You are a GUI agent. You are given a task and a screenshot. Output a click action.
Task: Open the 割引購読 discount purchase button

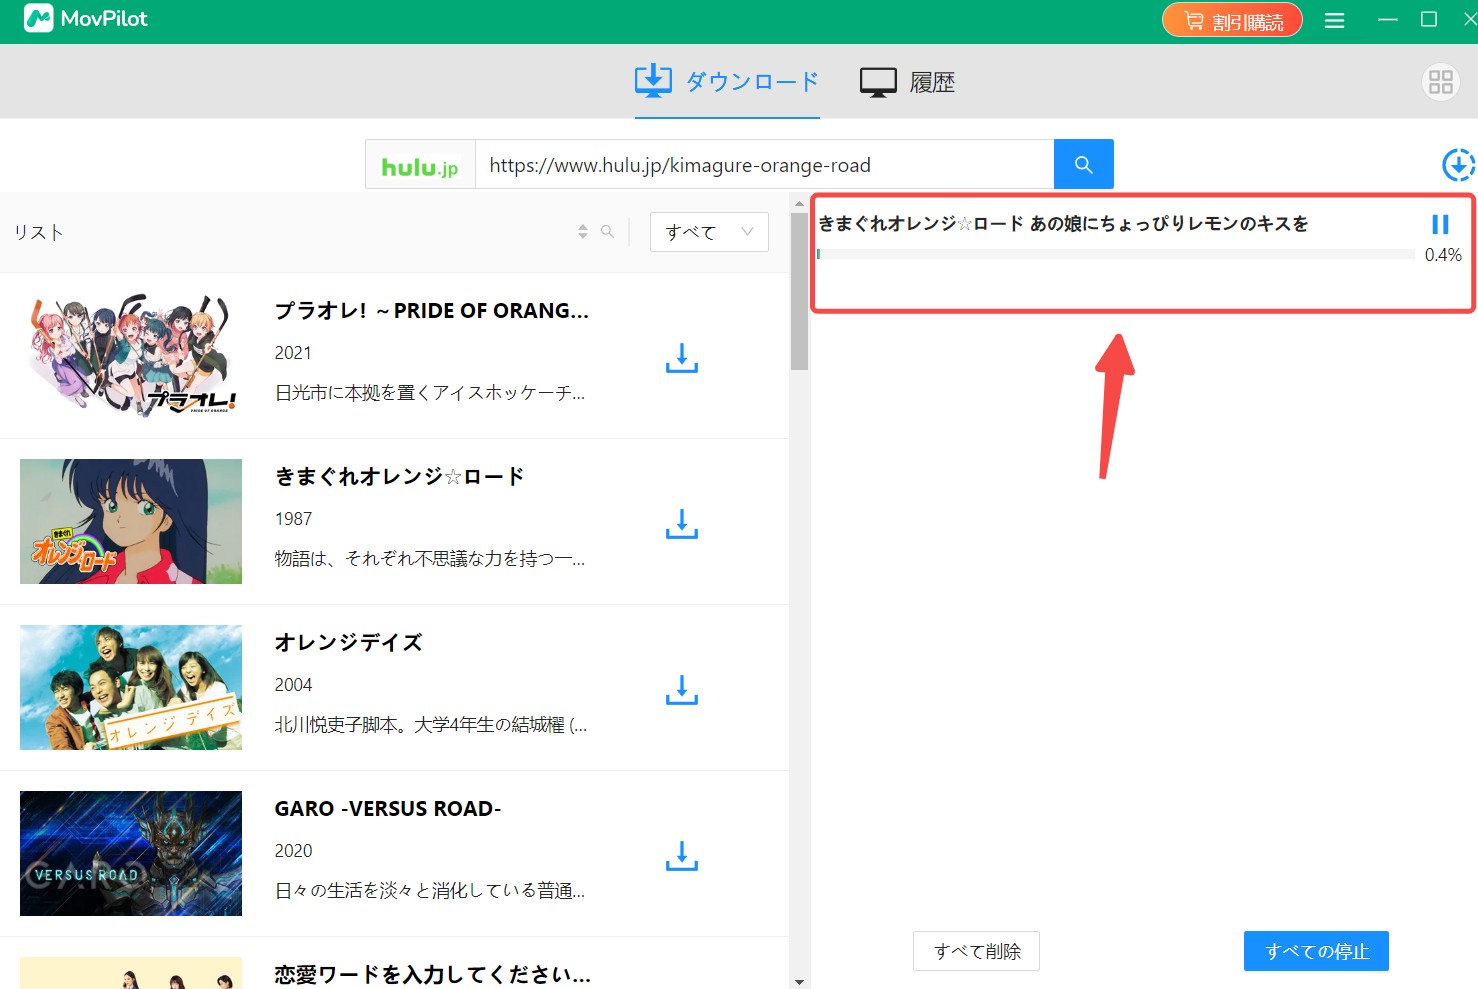[1232, 20]
